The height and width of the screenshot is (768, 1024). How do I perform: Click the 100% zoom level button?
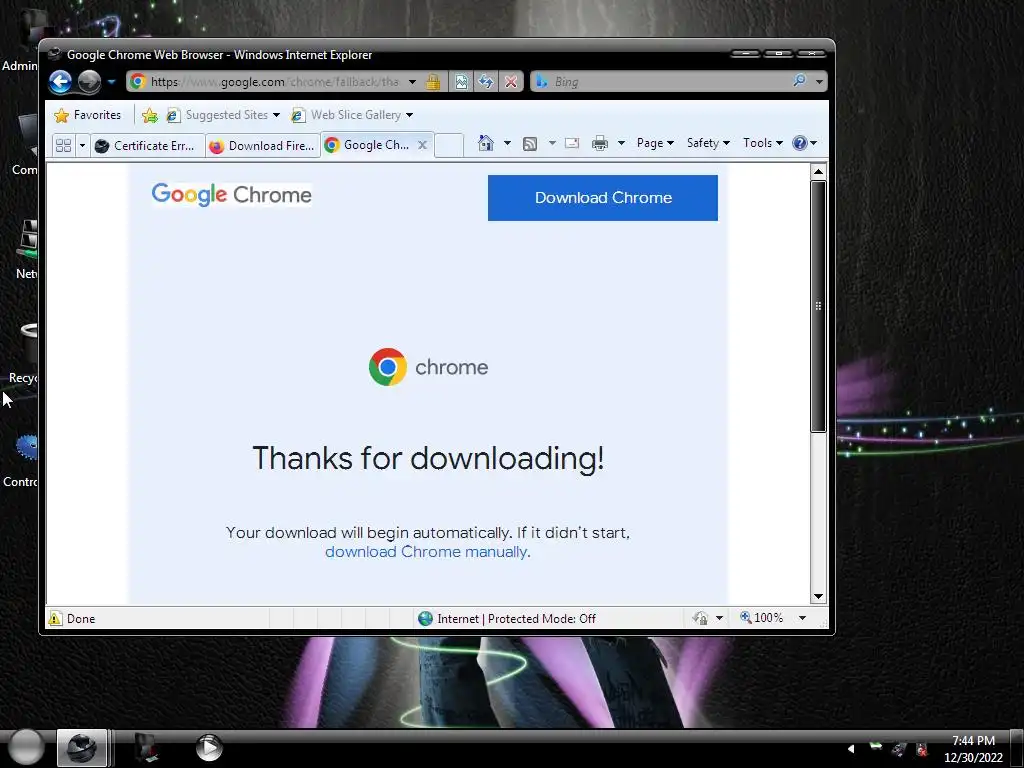761,618
